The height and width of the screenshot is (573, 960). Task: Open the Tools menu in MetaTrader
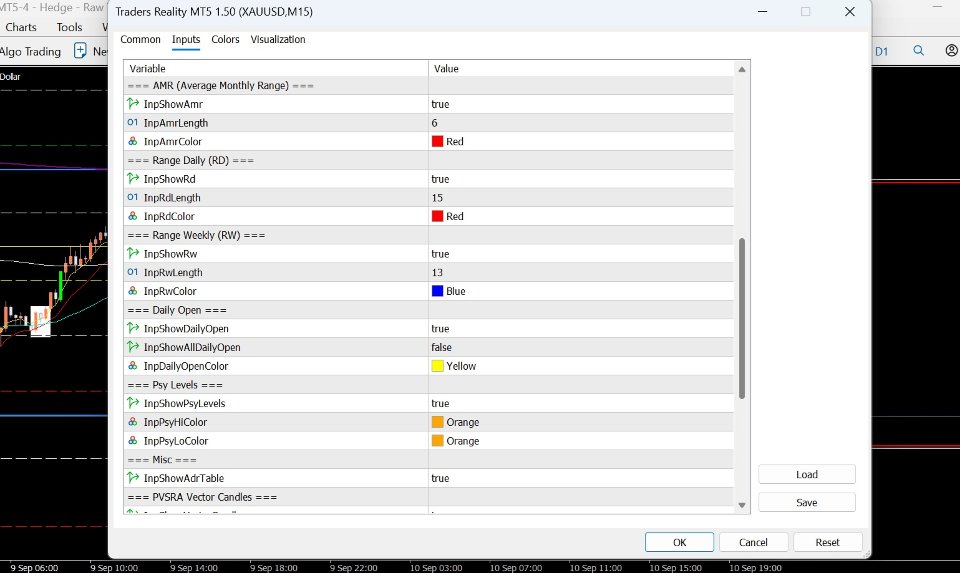tap(69, 27)
